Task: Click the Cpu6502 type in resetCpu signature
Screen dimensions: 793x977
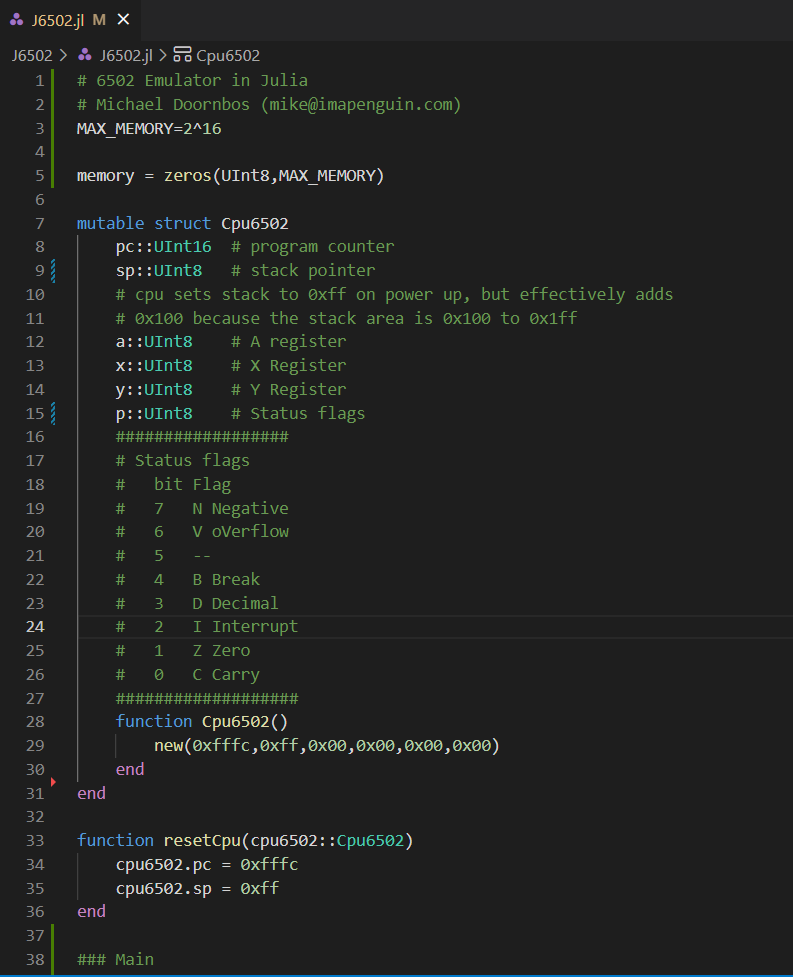Action: pyautogui.click(x=370, y=840)
